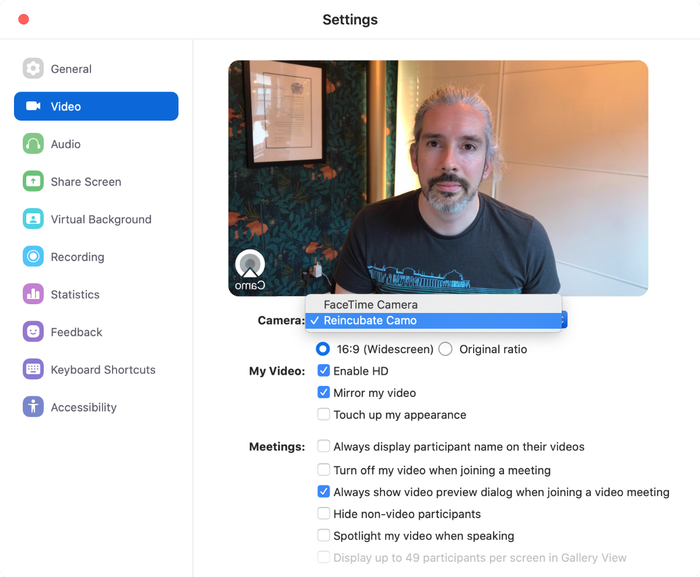Click the Audio headphones icon
Screen dimensions: 700x577
[x=33, y=144]
